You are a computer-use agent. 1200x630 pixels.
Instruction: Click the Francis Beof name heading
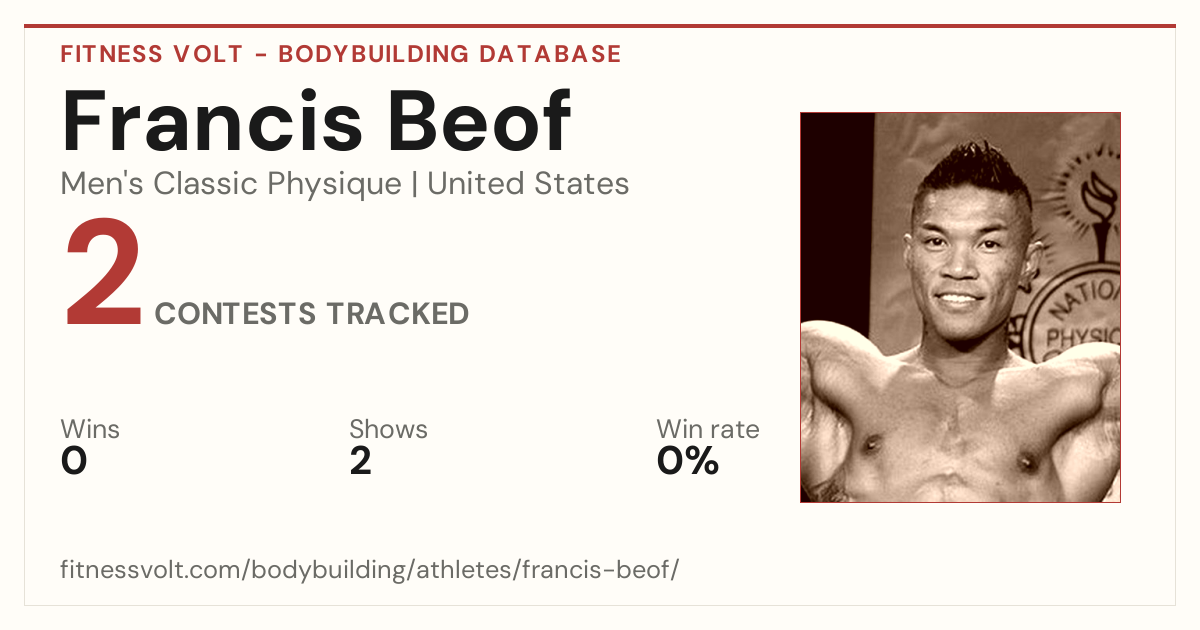316,121
